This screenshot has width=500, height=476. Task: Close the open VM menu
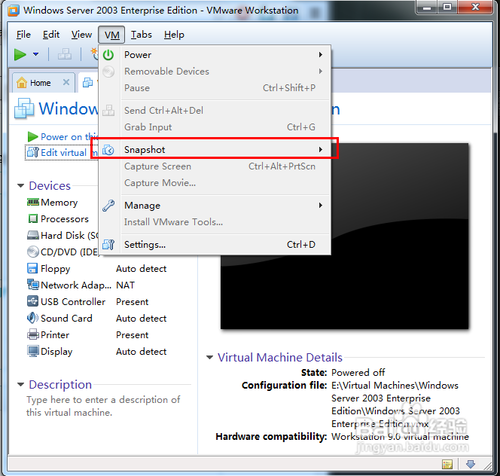112,35
